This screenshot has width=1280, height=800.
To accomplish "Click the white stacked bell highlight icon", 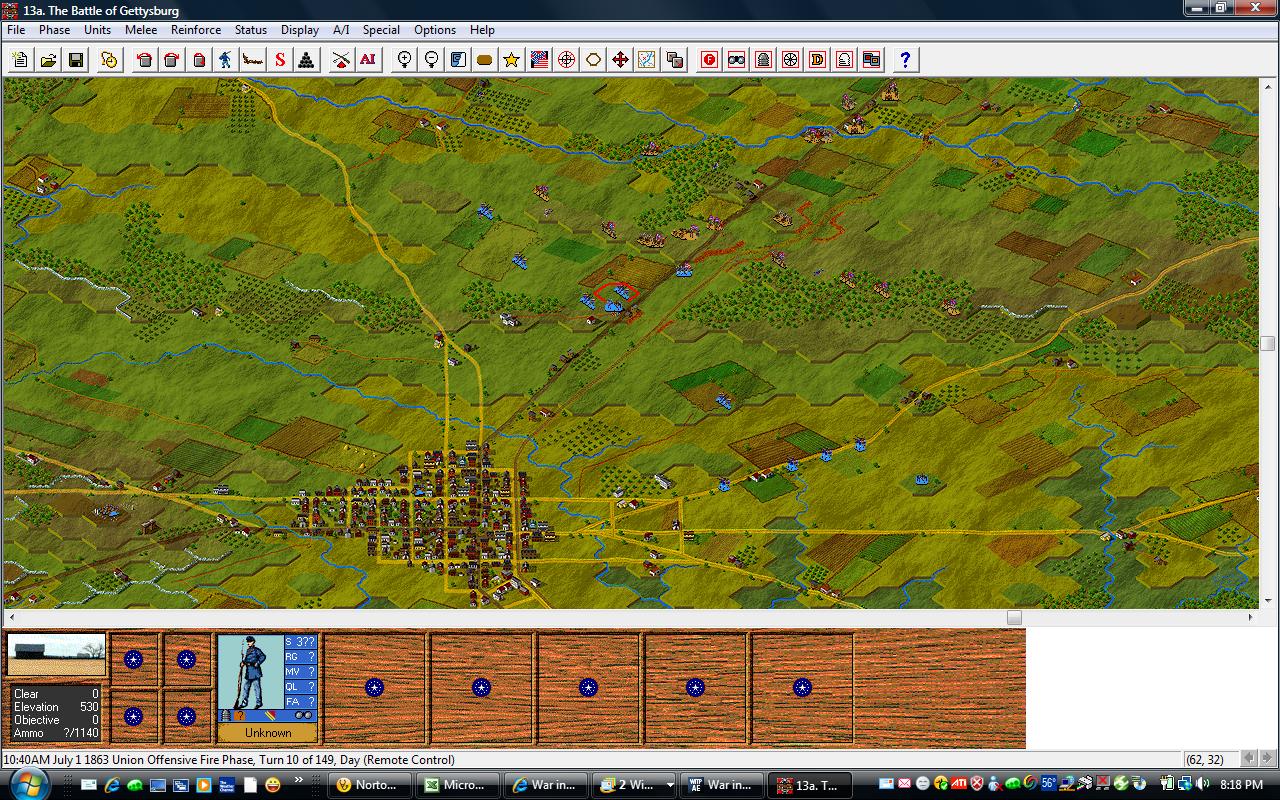I will point(845,60).
